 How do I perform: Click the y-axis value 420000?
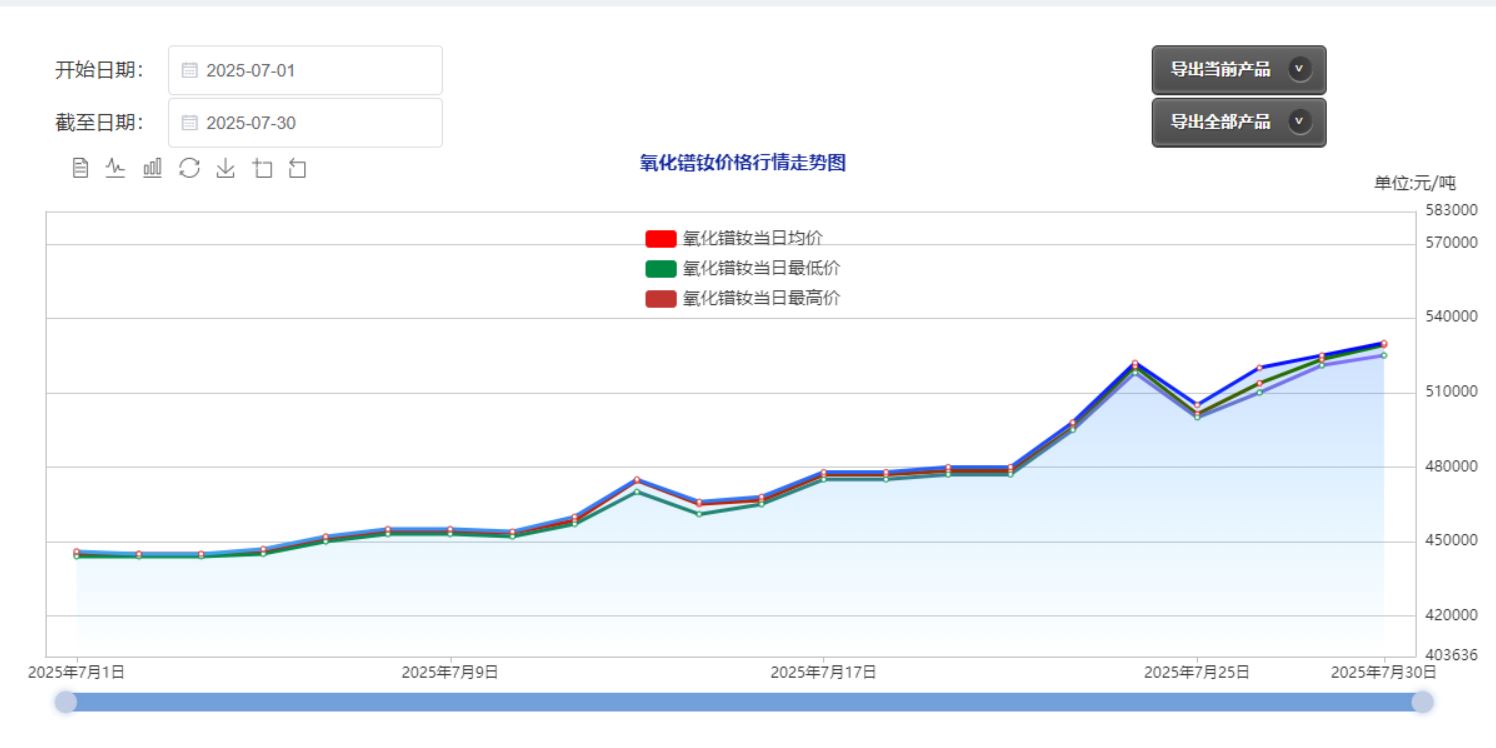click(x=1451, y=614)
